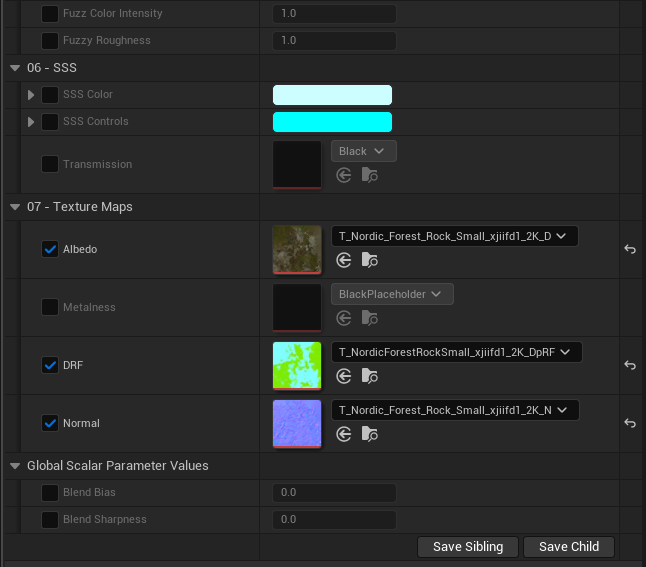The width and height of the screenshot is (646, 567).
Task: Open the Normal texture asset dropdown
Action: (455, 410)
